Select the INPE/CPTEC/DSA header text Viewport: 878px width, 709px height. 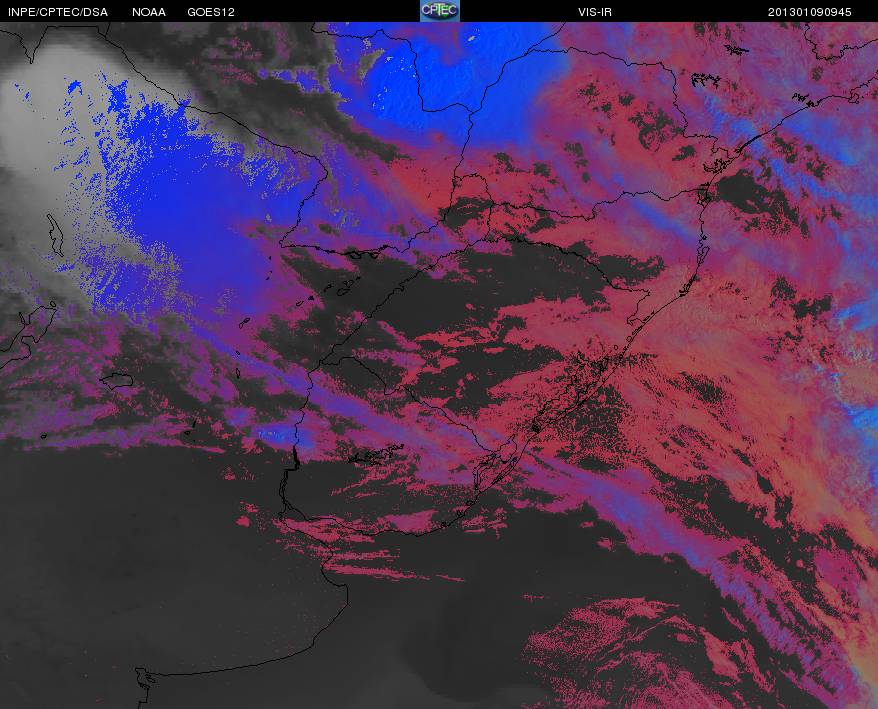[x=58, y=12]
